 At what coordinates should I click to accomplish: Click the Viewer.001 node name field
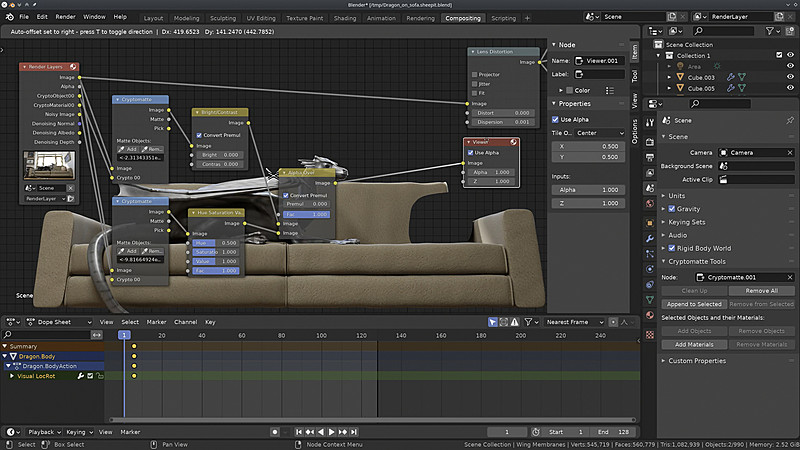click(x=599, y=61)
